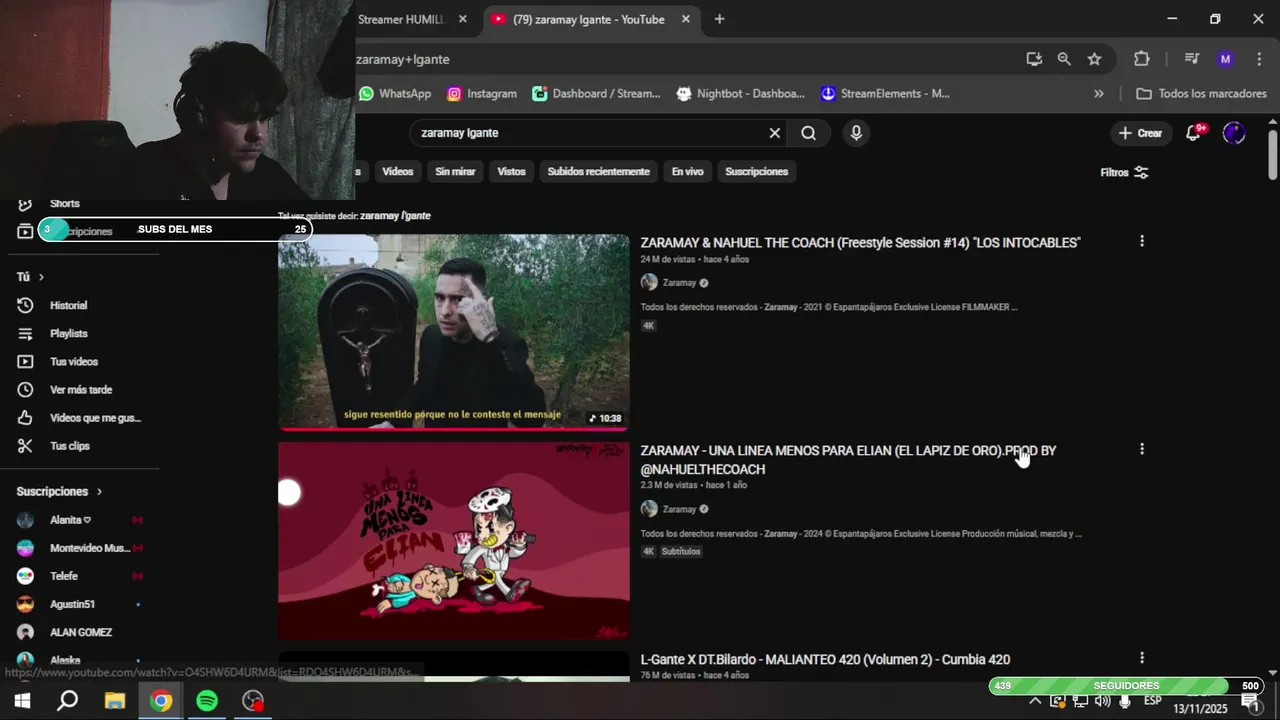
Task: Open Chrome extensions puzzle icon
Action: point(1142,59)
